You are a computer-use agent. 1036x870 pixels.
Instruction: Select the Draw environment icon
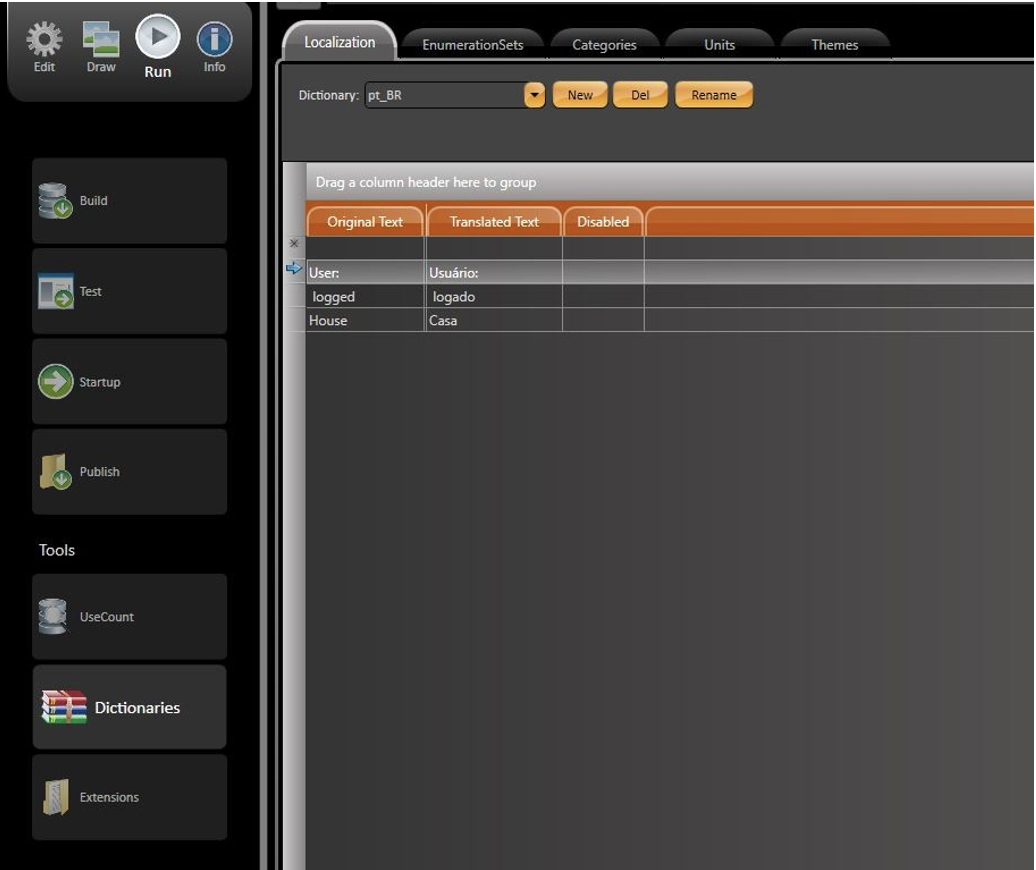coord(101,41)
